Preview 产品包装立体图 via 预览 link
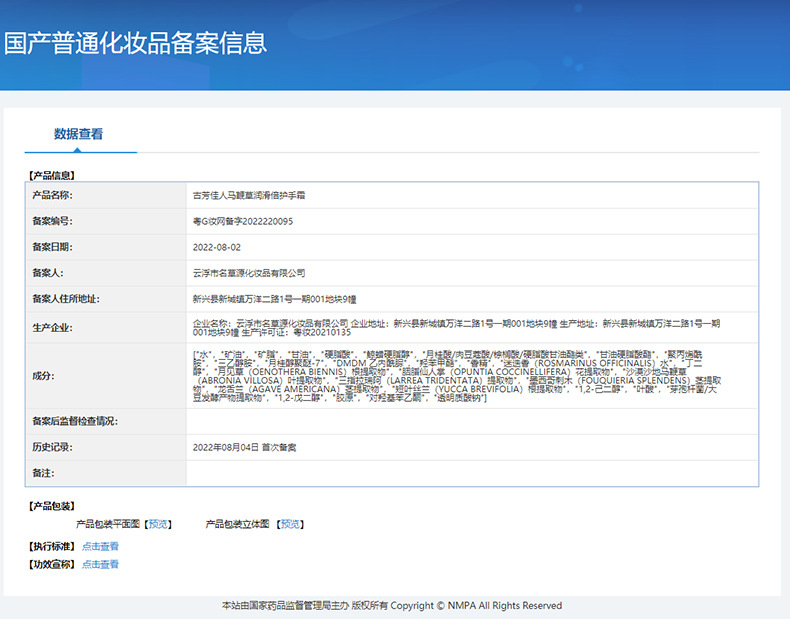Image resolution: width=790 pixels, height=630 pixels. [x=290, y=524]
